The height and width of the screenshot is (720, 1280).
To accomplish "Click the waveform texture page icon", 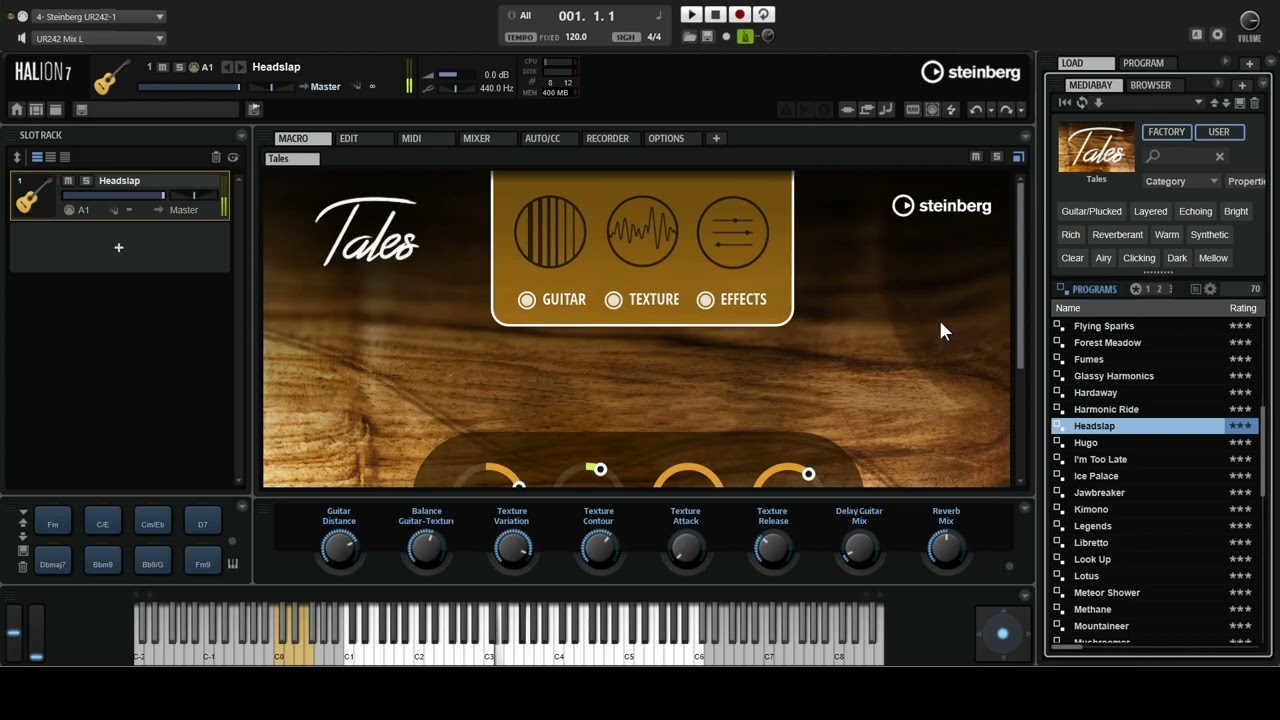I will [x=642, y=232].
